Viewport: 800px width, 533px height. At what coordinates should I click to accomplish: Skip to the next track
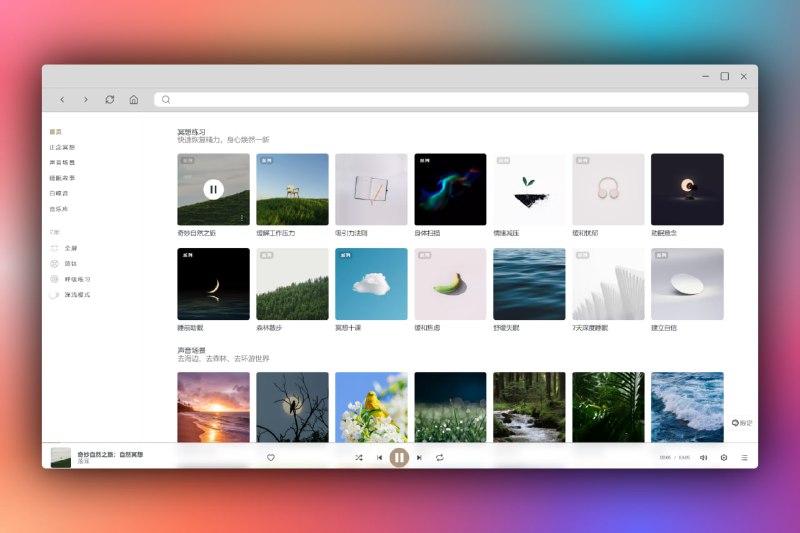tap(419, 458)
